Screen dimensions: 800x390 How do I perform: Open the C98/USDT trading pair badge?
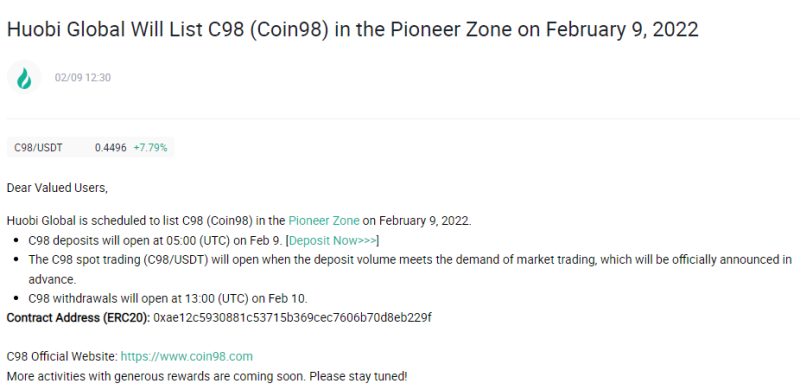(x=90, y=148)
